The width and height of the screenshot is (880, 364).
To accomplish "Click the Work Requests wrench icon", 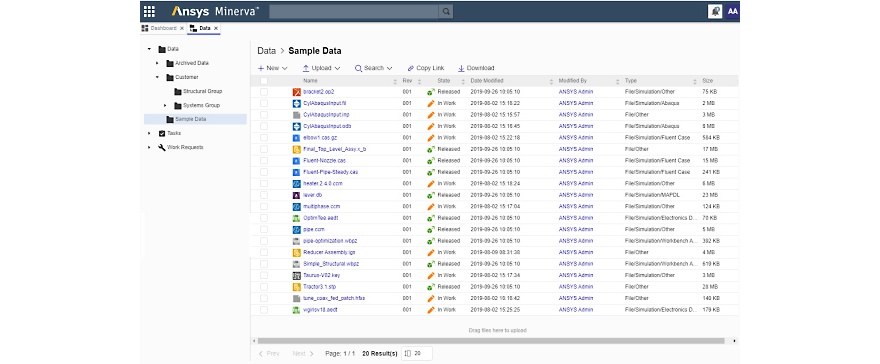I will tap(162, 148).
